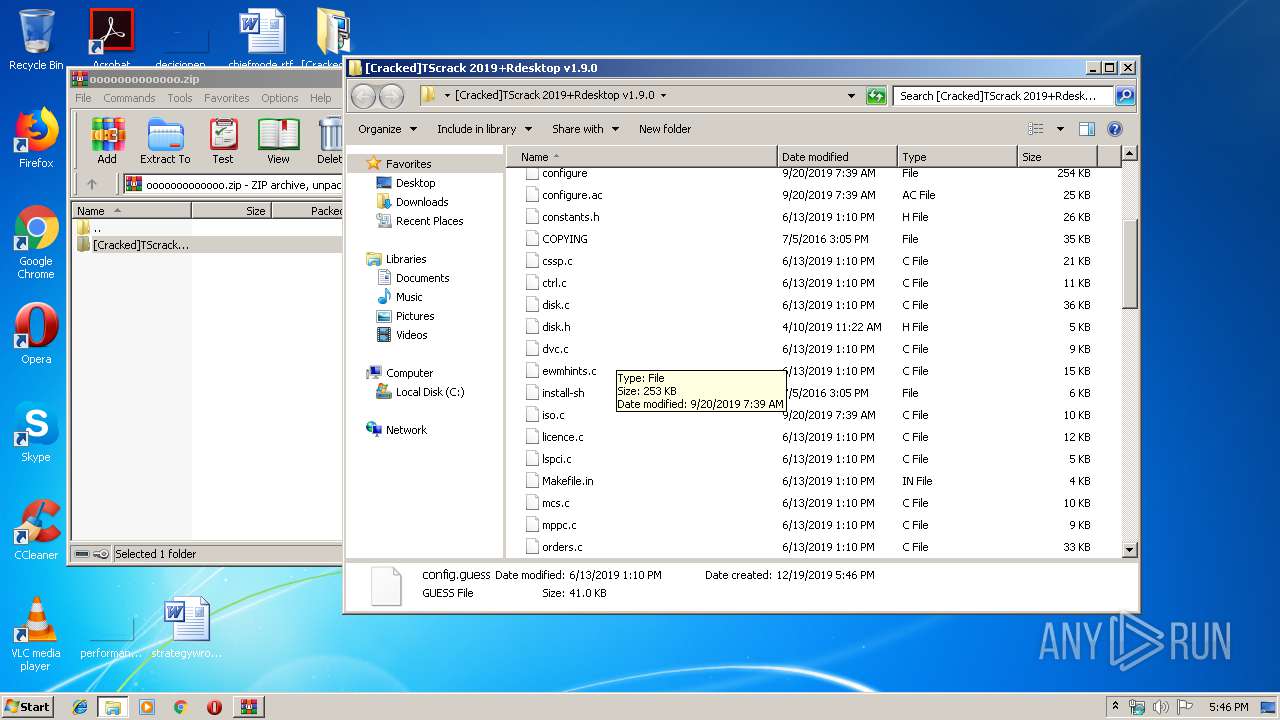Click Explorer forward navigation button
The image size is (1280, 720).
click(x=391, y=96)
